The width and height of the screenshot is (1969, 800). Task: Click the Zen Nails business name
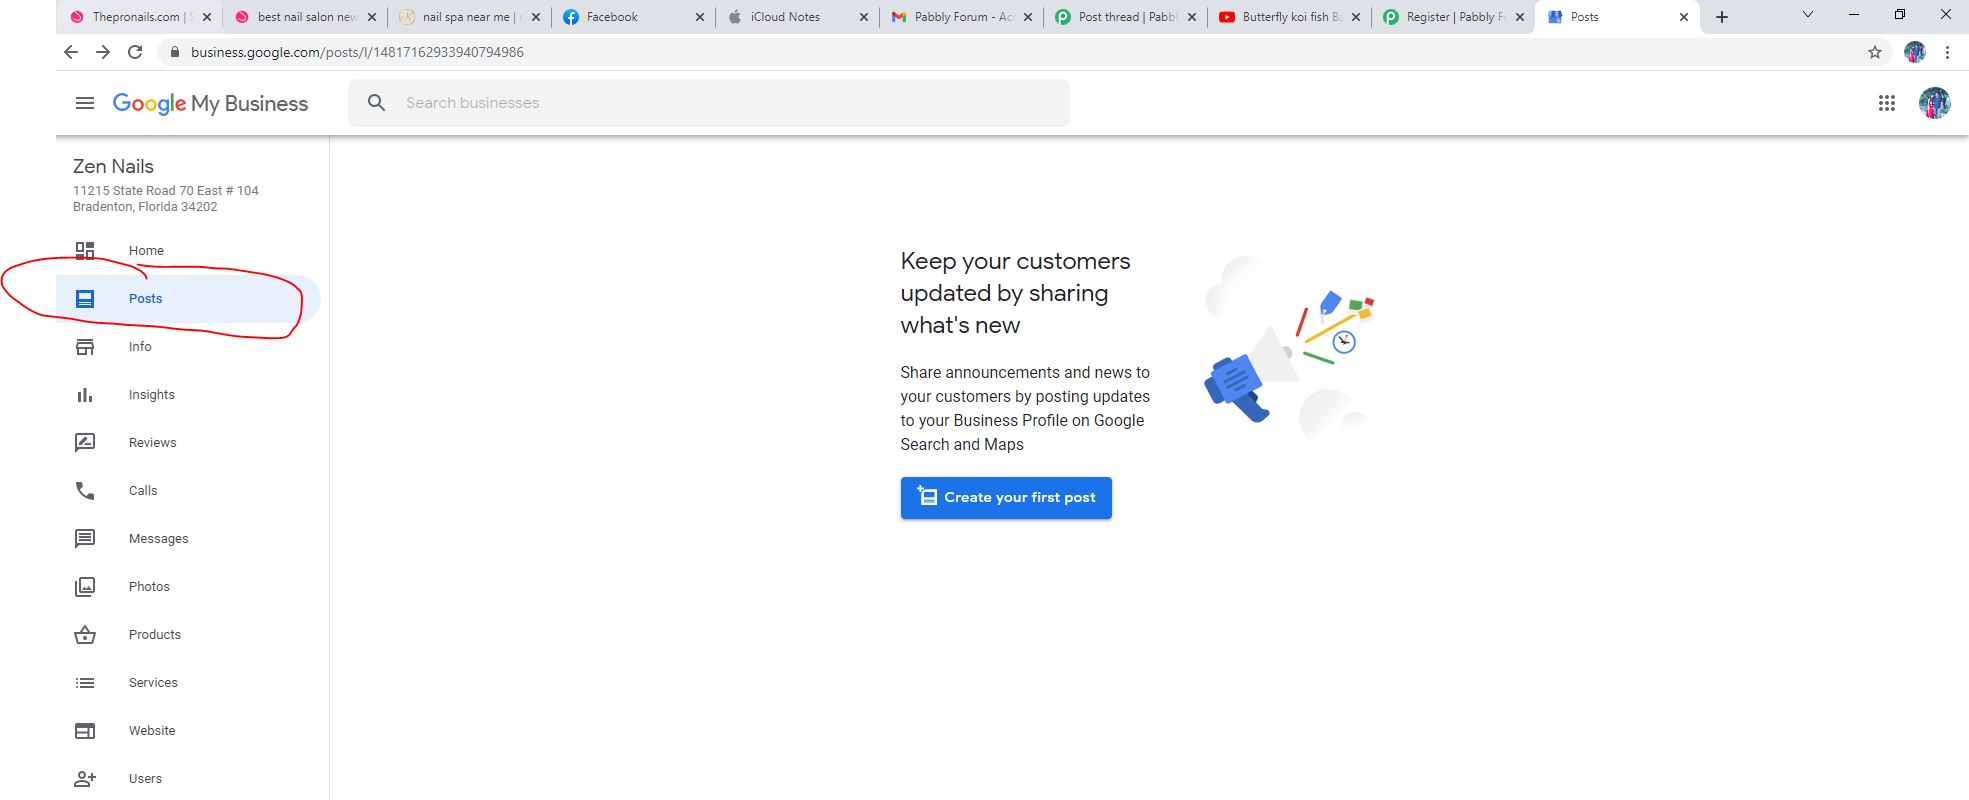pyautogui.click(x=113, y=166)
